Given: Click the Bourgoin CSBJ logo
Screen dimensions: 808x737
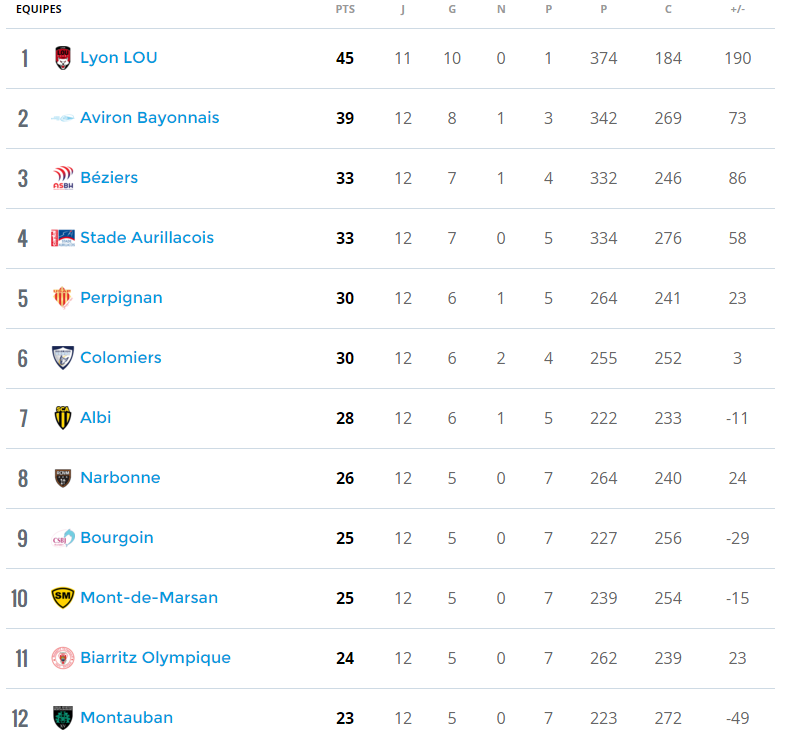Looking at the screenshot, I should pos(63,538).
